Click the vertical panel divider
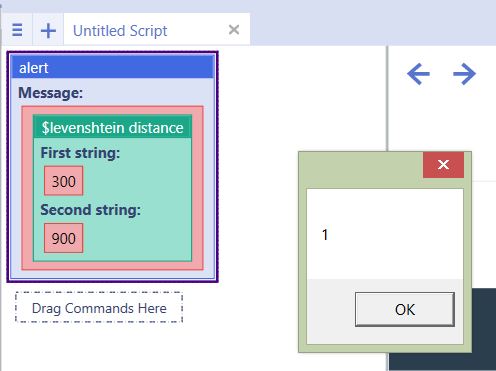The image size is (496, 371). (387, 98)
